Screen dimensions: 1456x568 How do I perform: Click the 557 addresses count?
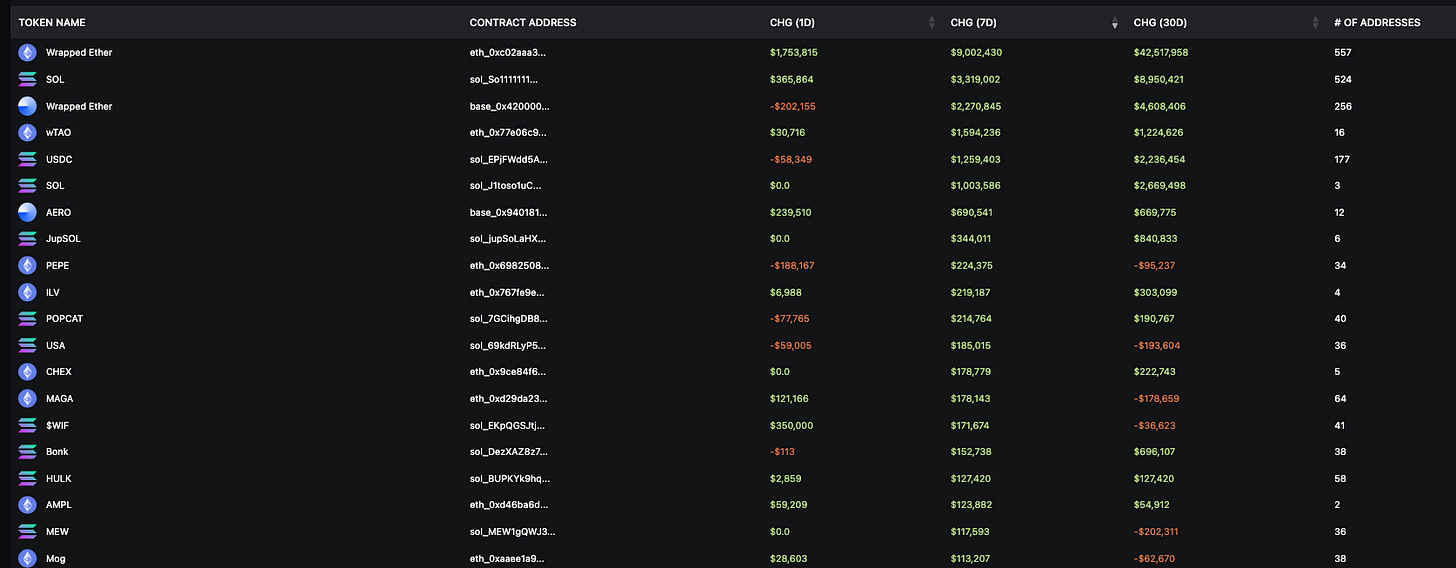coord(1343,53)
